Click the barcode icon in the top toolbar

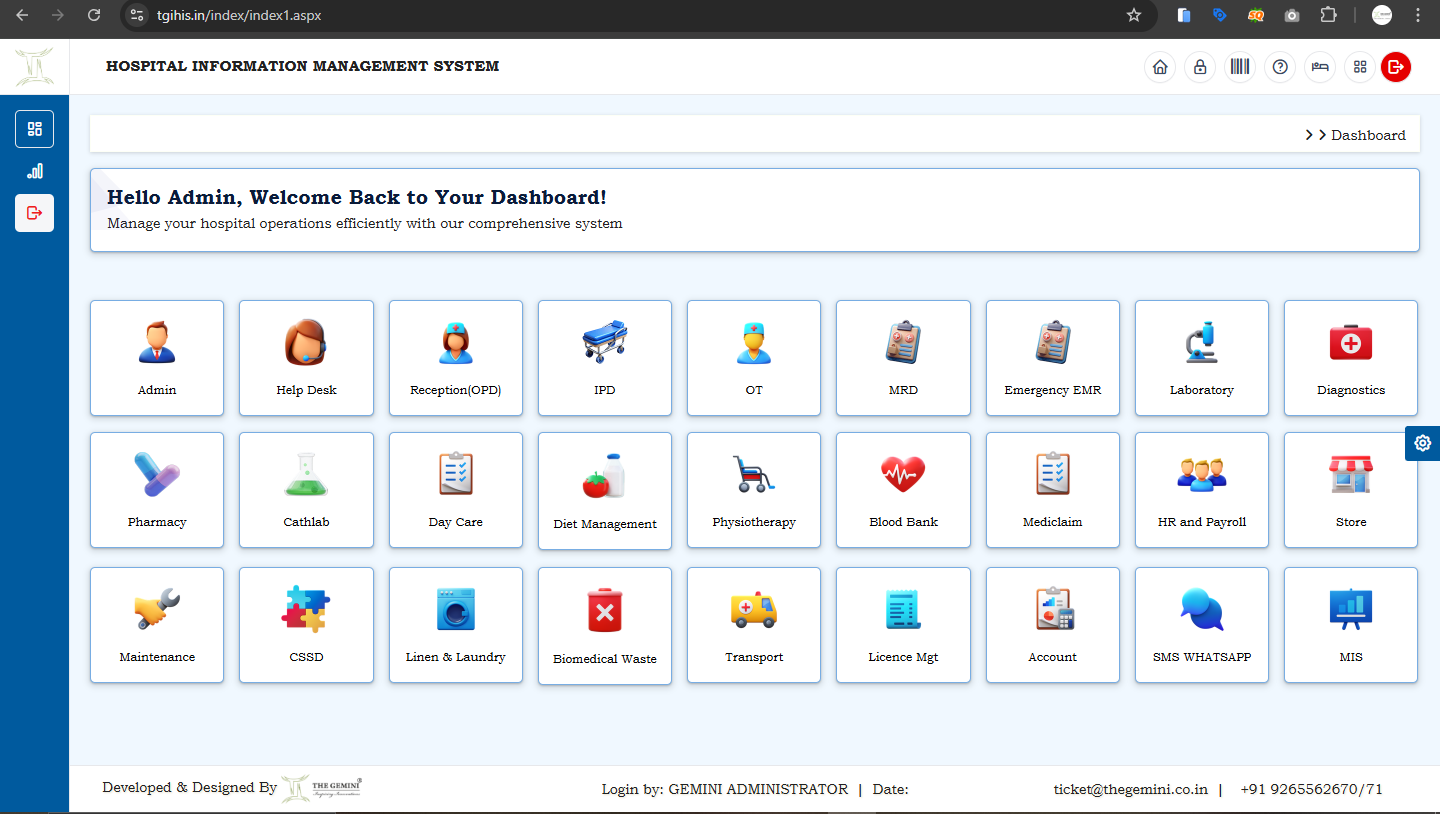coord(1240,67)
